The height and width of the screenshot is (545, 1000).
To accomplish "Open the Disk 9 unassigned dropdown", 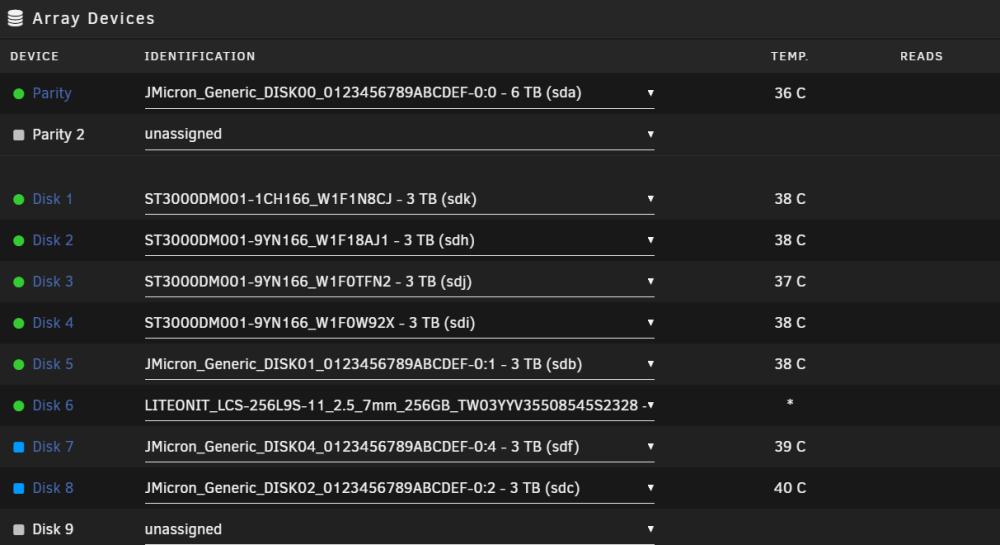I will coord(399,529).
